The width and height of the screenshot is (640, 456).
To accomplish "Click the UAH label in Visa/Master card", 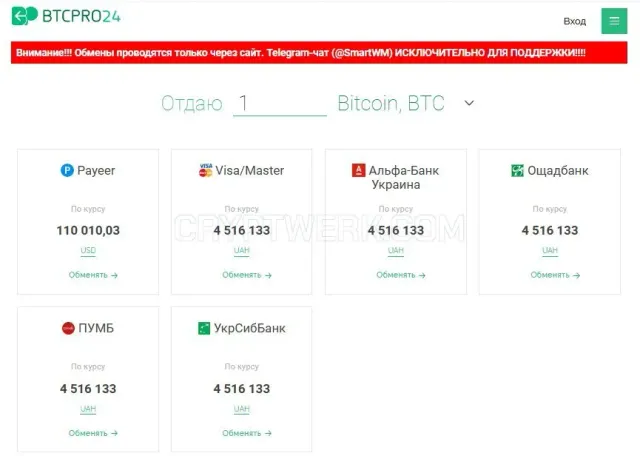I will 242,250.
